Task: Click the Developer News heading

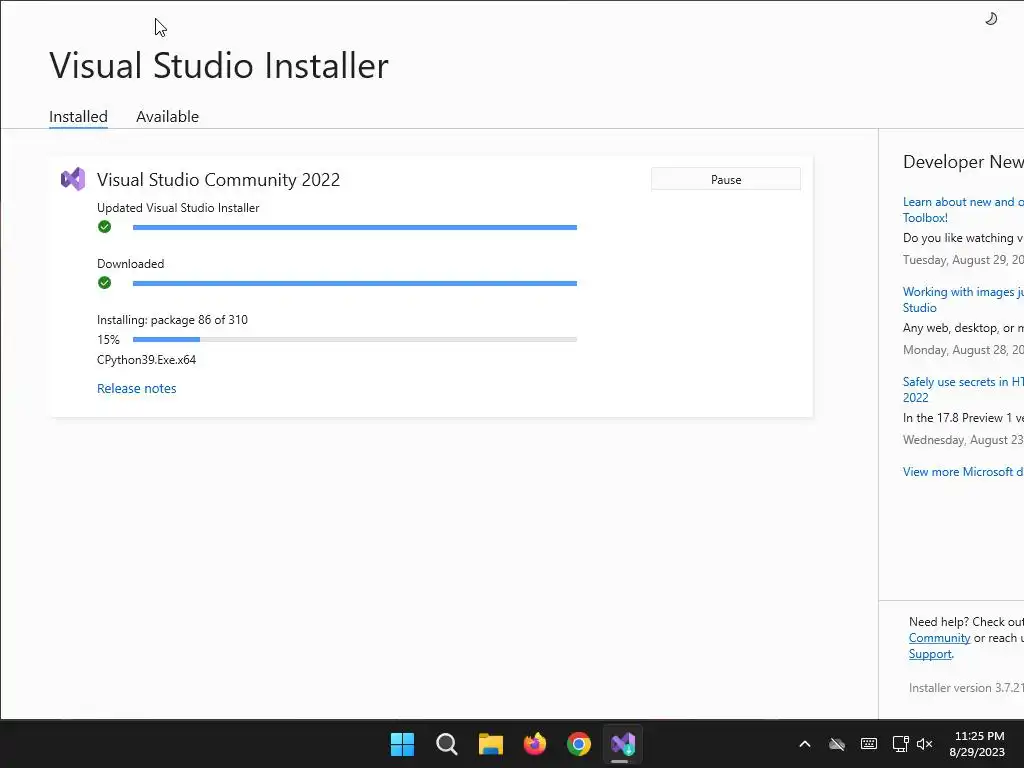Action: (x=963, y=162)
